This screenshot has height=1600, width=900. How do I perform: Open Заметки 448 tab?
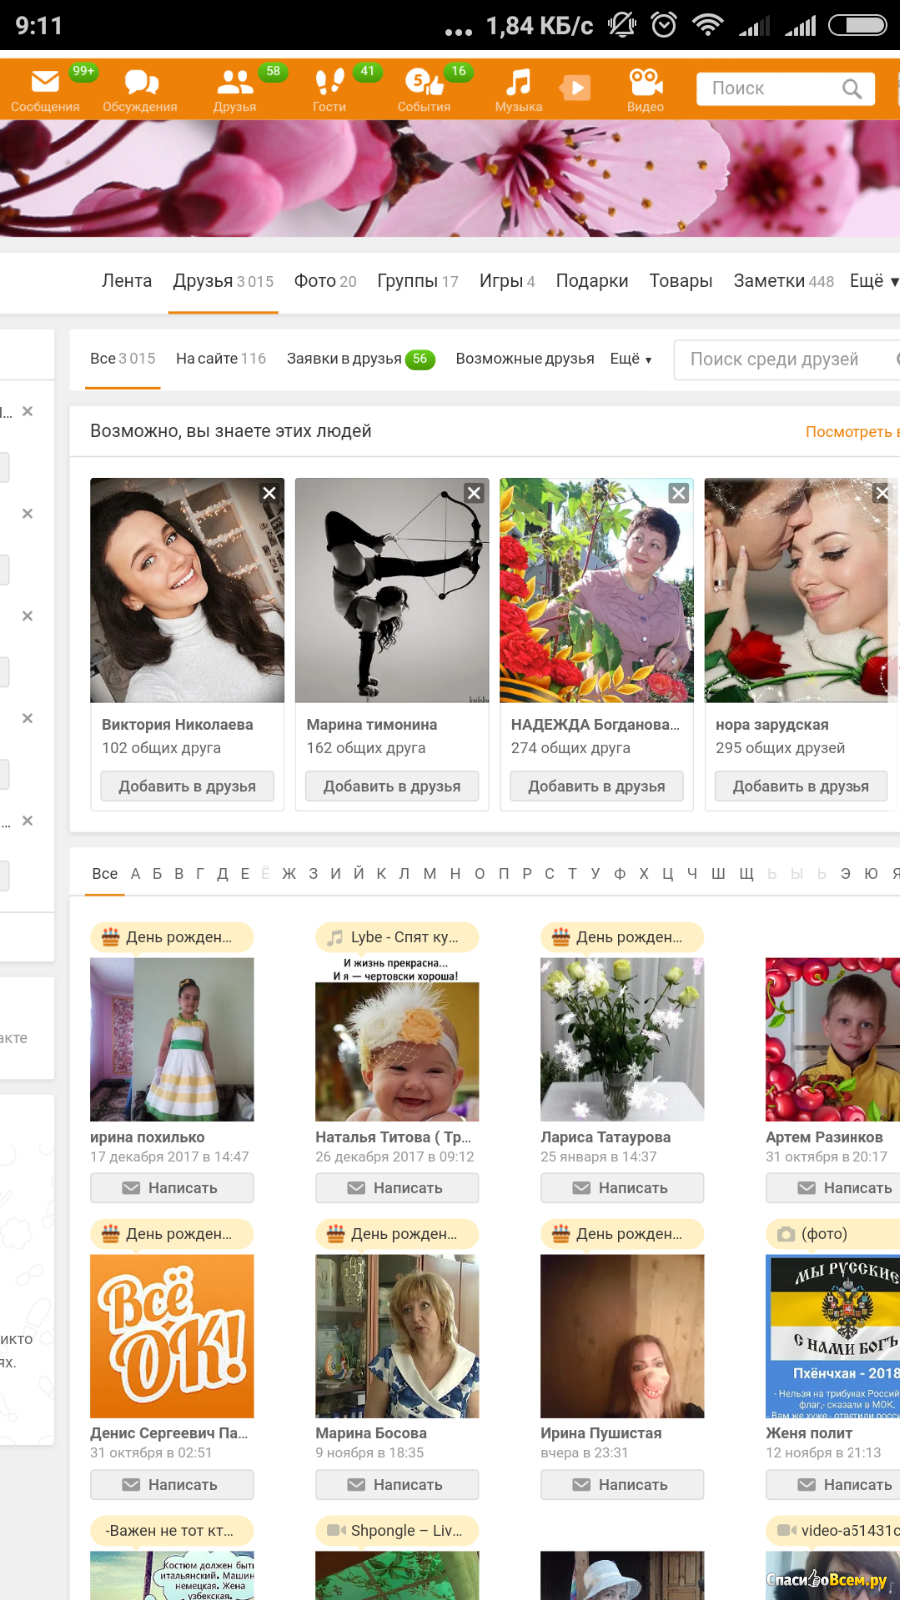(784, 281)
